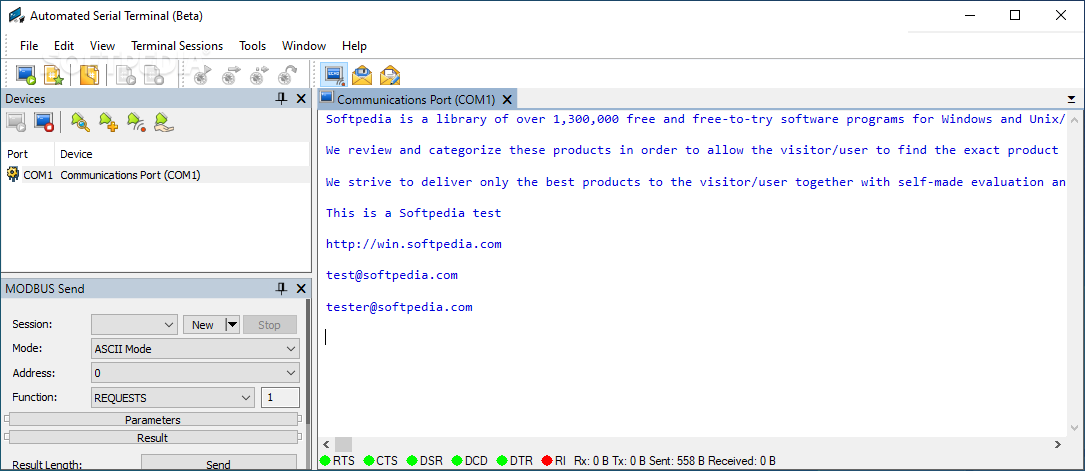Toggle the DCD green indicator
The height and width of the screenshot is (471, 1085).
[457, 461]
